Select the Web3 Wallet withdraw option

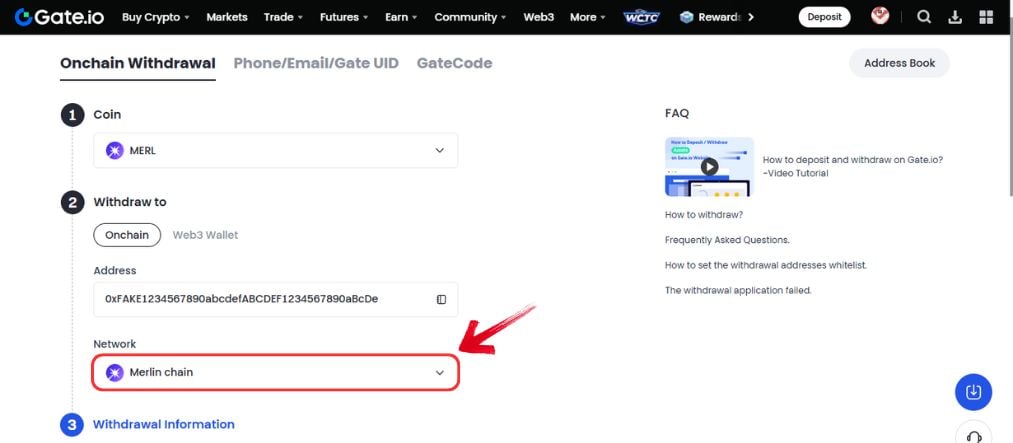click(205, 235)
